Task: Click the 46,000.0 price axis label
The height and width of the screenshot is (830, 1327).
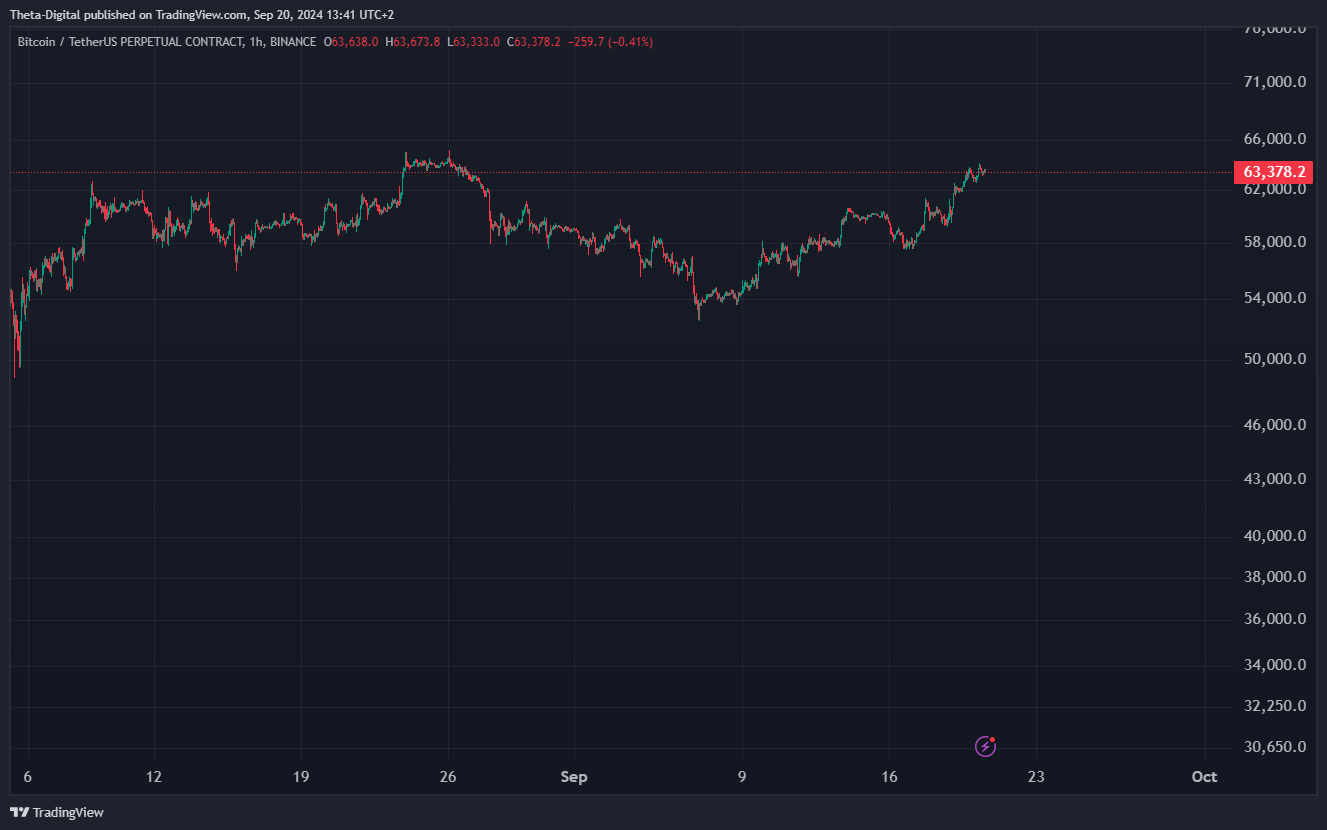Action: point(1274,424)
